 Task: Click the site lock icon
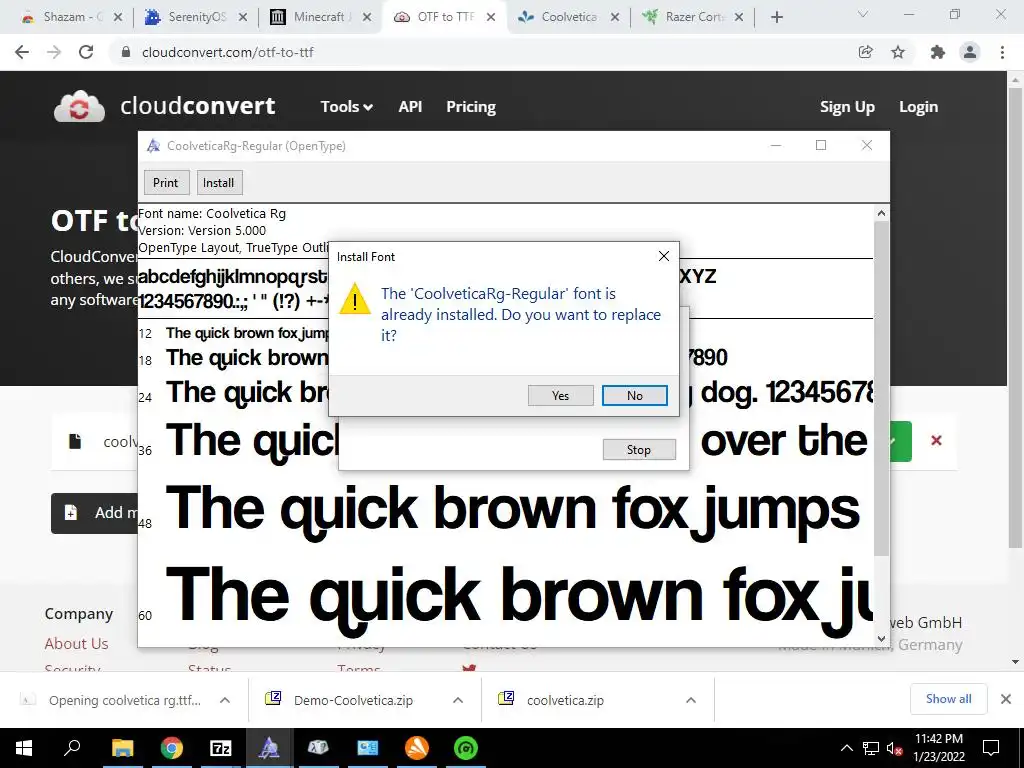pyautogui.click(x=126, y=52)
